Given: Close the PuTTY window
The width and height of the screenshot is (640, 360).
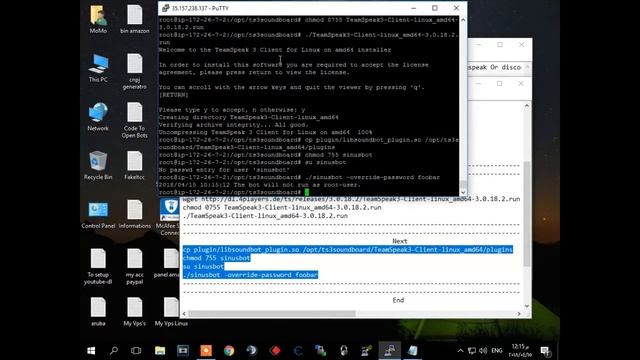Looking at the screenshot, I should click(456, 8).
